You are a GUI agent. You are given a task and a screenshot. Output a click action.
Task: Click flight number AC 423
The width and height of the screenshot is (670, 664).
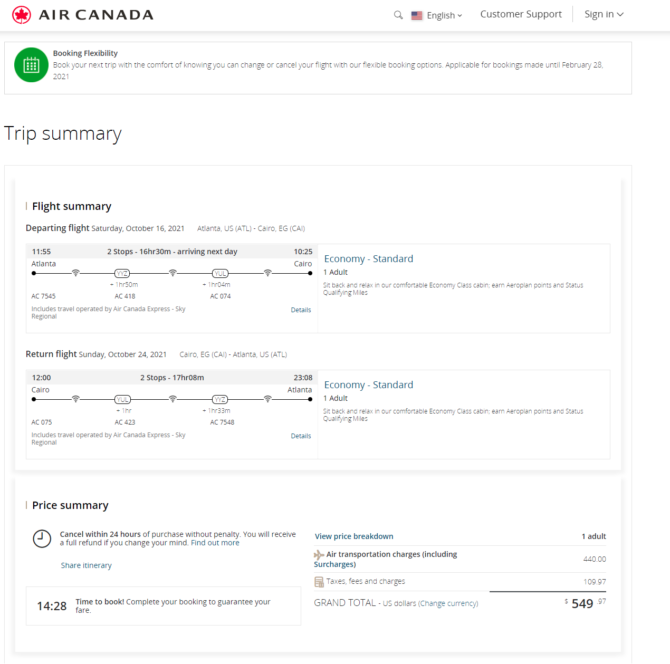(125, 422)
